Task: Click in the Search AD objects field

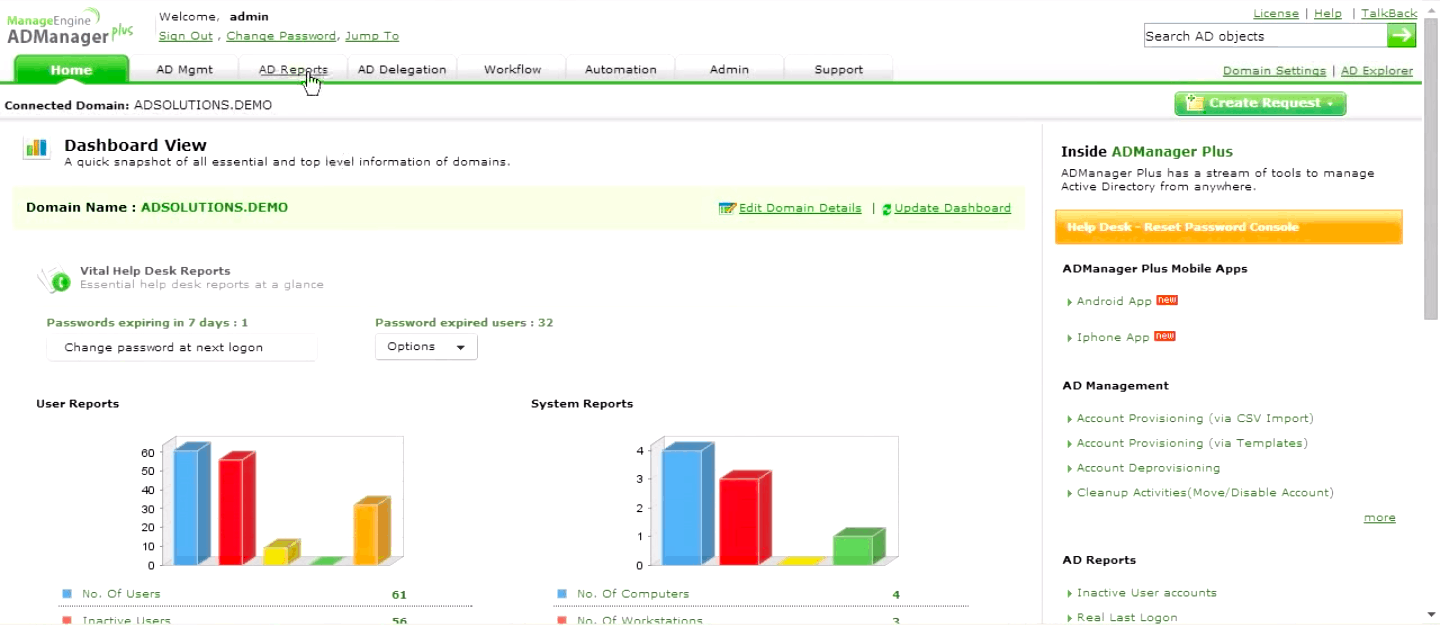Action: point(1265,36)
